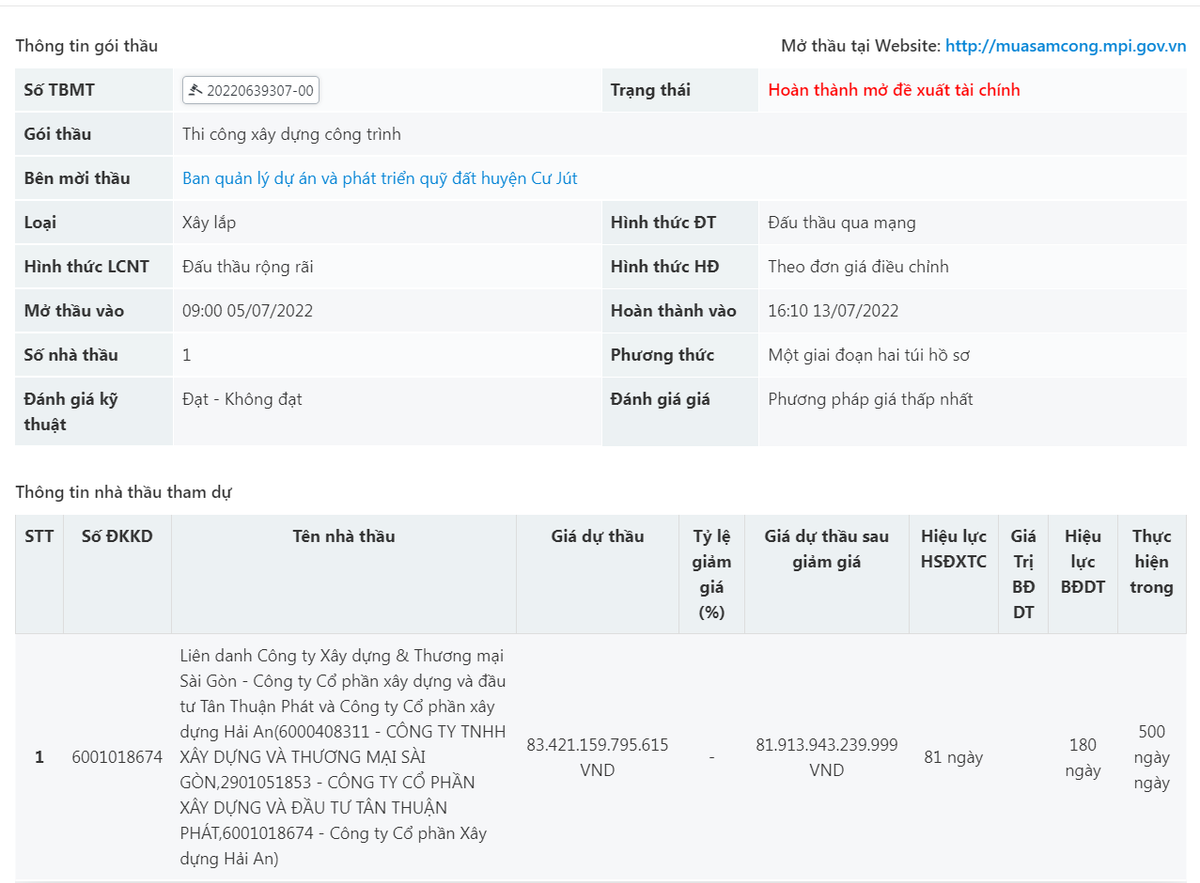1200x883 pixels.
Task: Click the Số ĐKKD column header
Action: pyautogui.click(x=117, y=537)
